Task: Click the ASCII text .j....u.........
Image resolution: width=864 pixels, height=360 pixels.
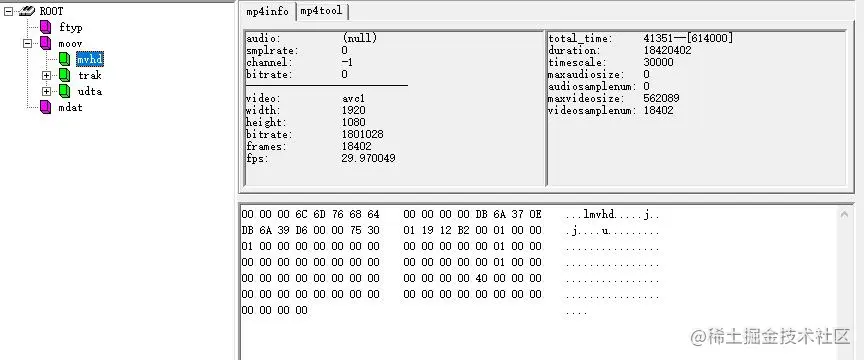Action: [612, 231]
